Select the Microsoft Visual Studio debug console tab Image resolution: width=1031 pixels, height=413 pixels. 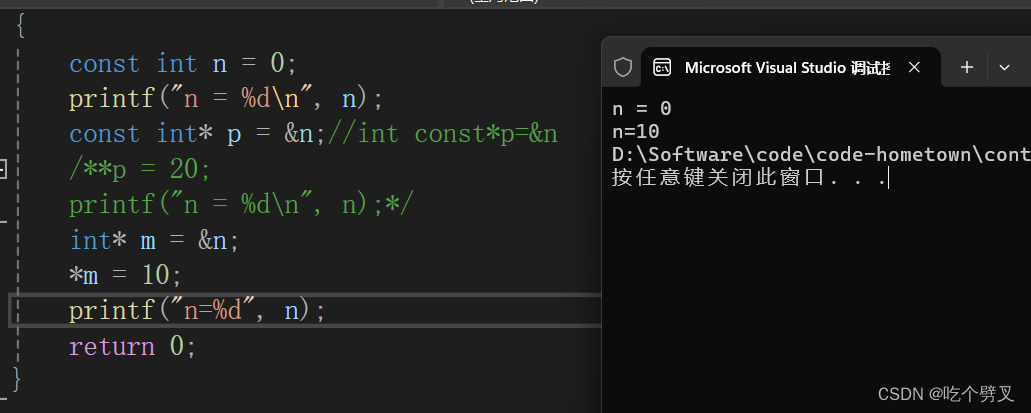pos(790,67)
